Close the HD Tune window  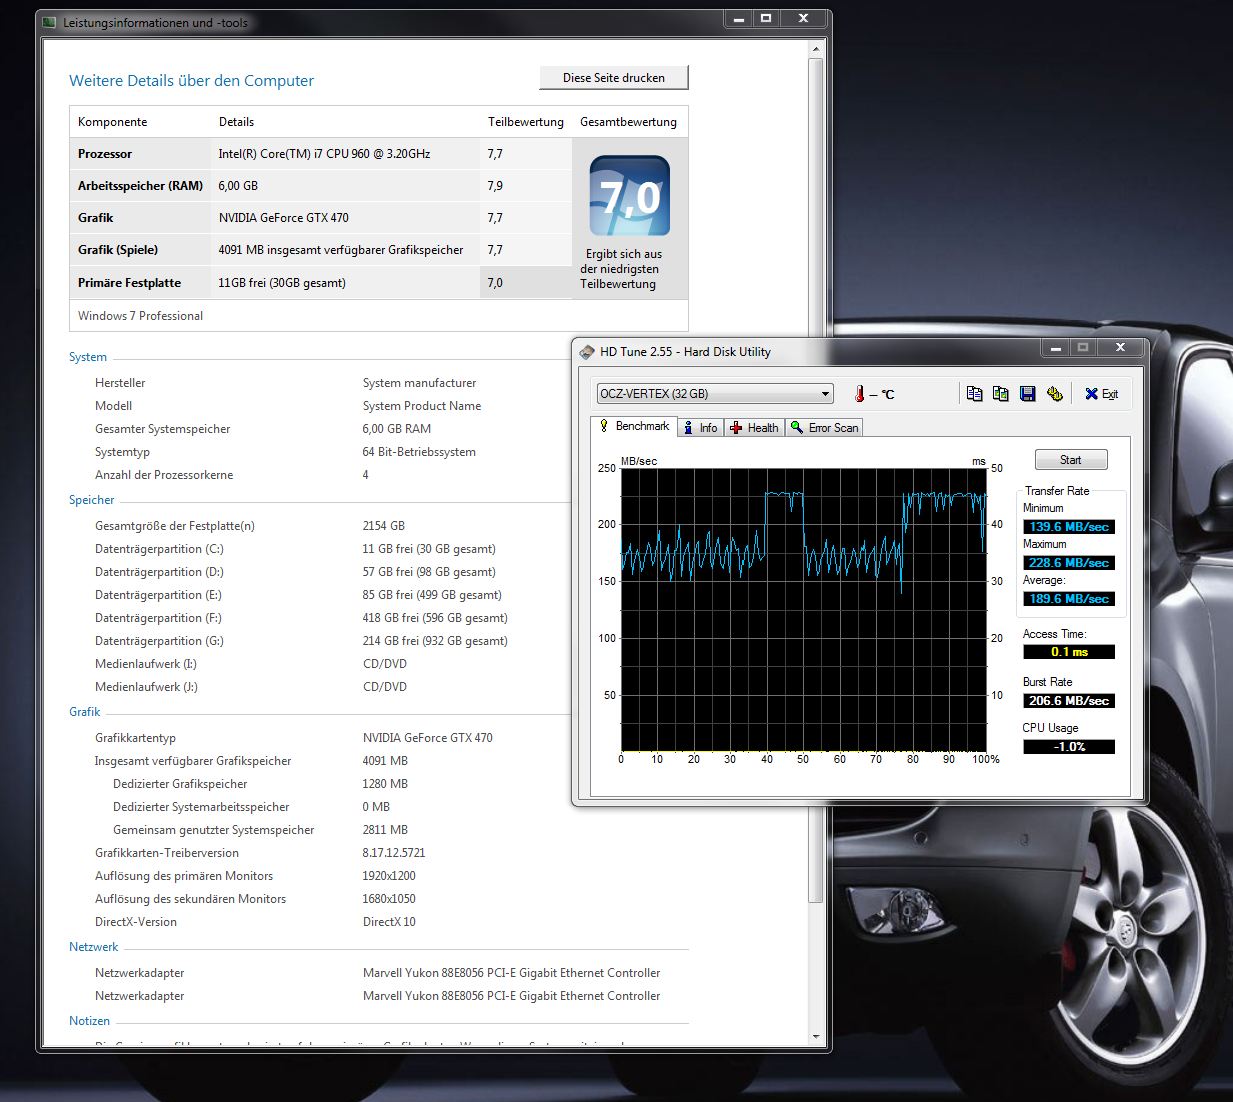[1120, 348]
